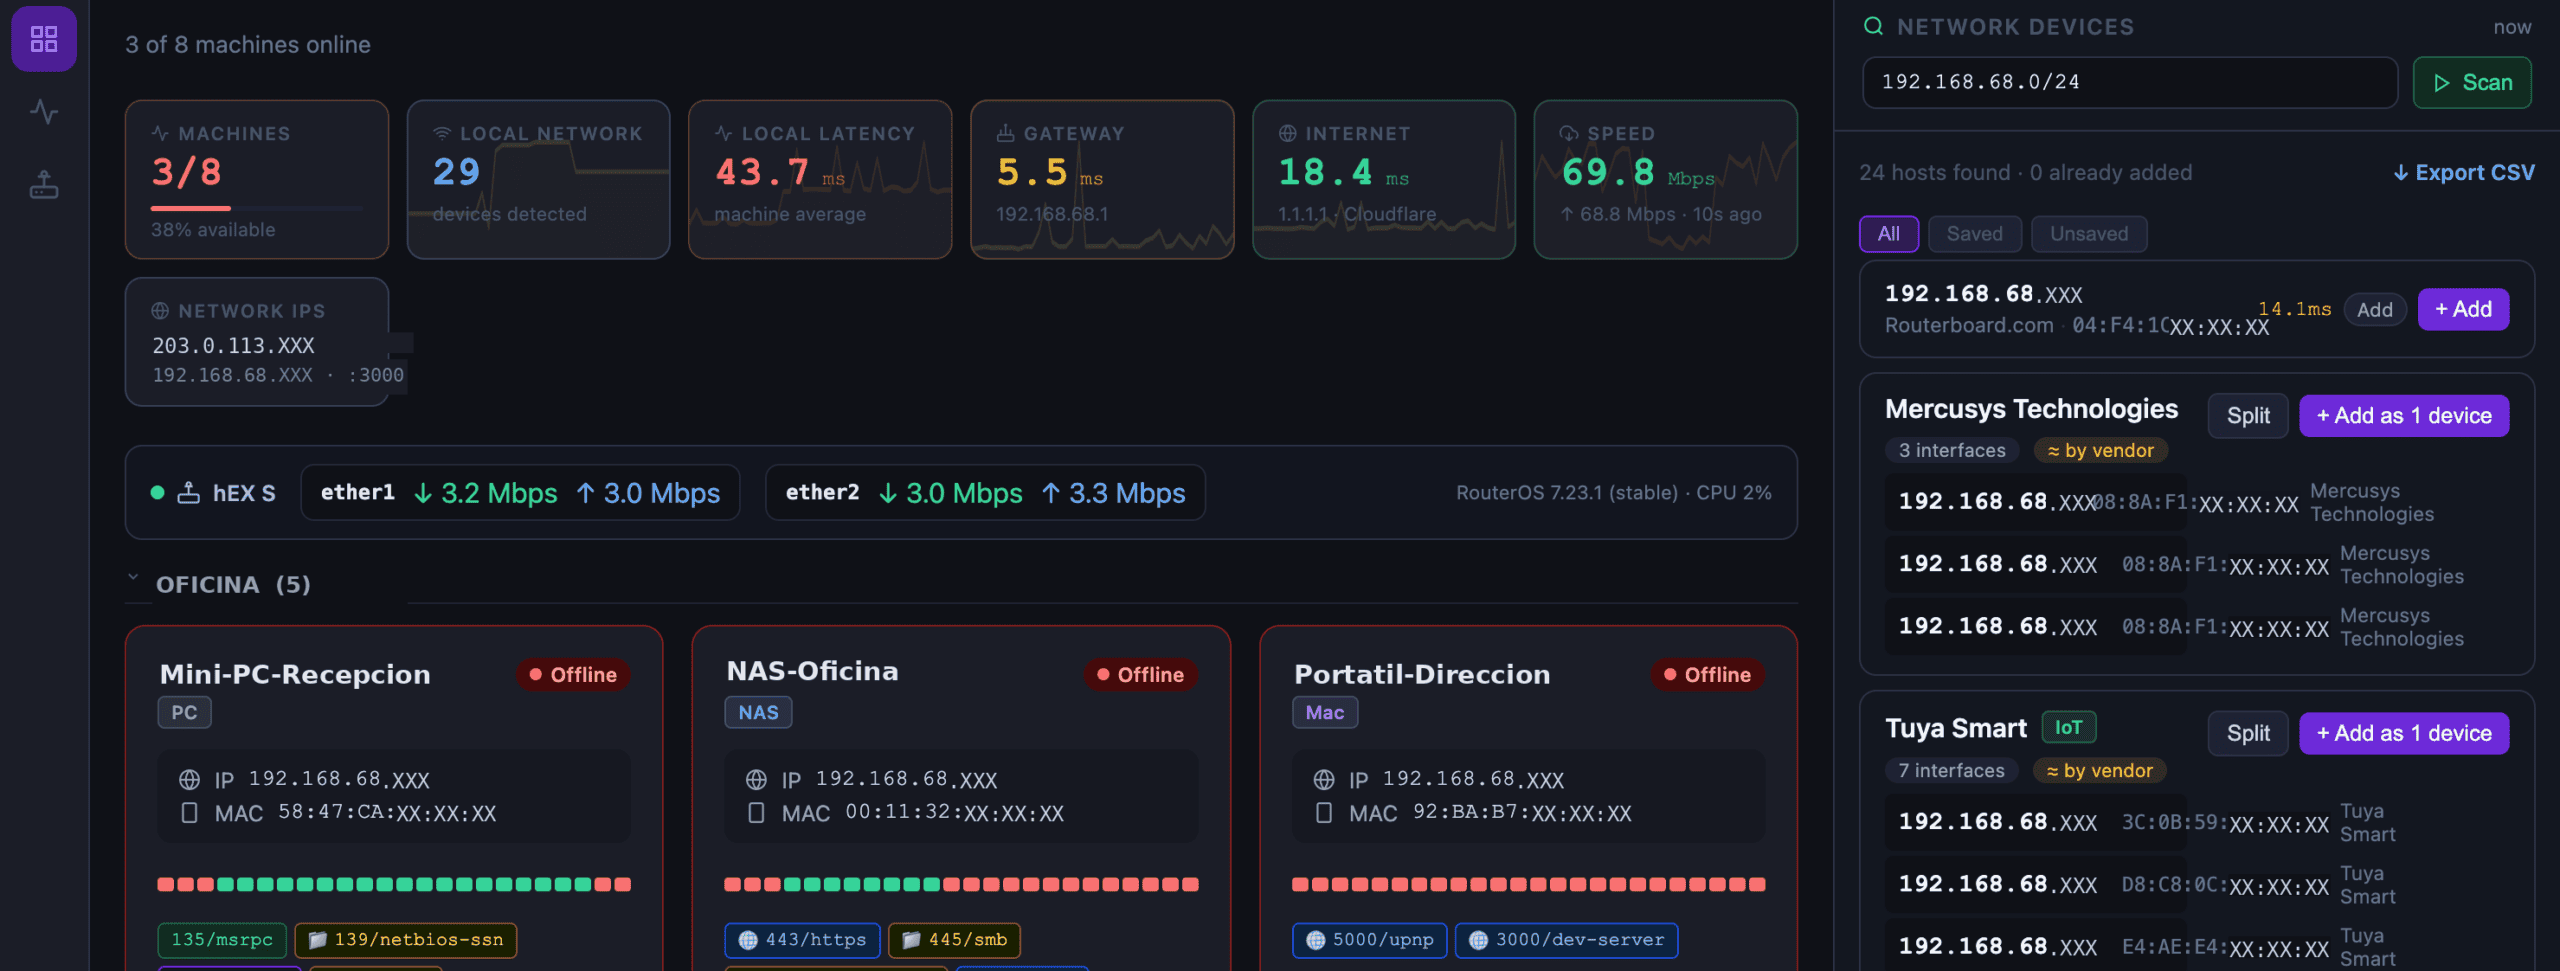Viewport: 2560px width, 971px height.
Task: Filter hosts by Saved
Action: (x=1975, y=234)
